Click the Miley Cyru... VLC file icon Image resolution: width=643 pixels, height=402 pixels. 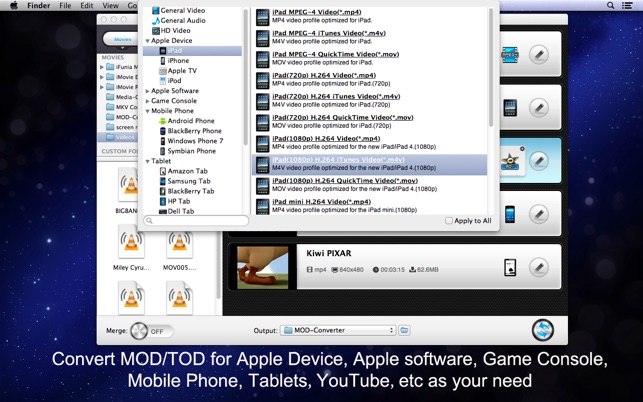pyautogui.click(x=131, y=242)
